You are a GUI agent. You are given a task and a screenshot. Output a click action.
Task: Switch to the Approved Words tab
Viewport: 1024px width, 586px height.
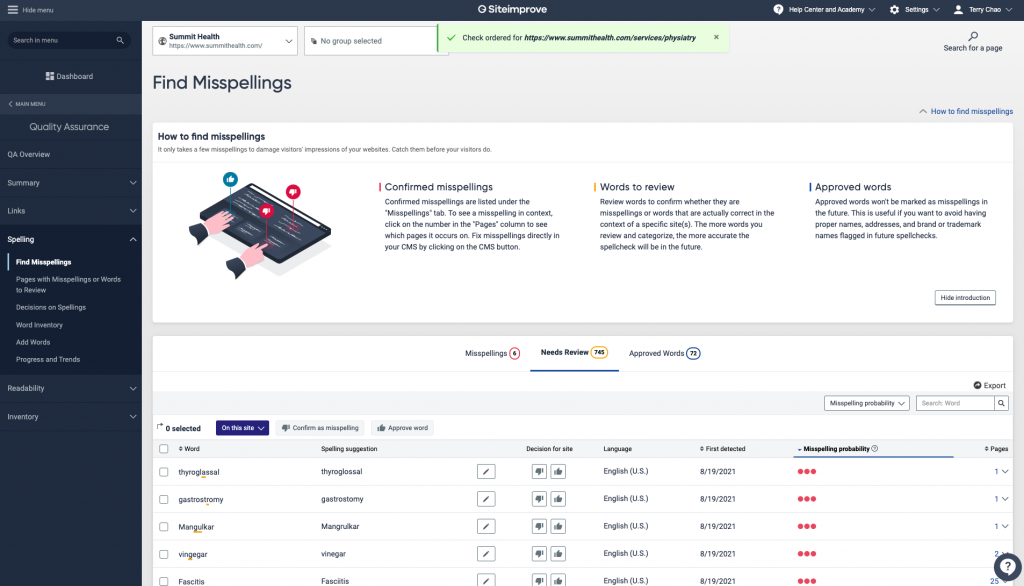tap(663, 353)
